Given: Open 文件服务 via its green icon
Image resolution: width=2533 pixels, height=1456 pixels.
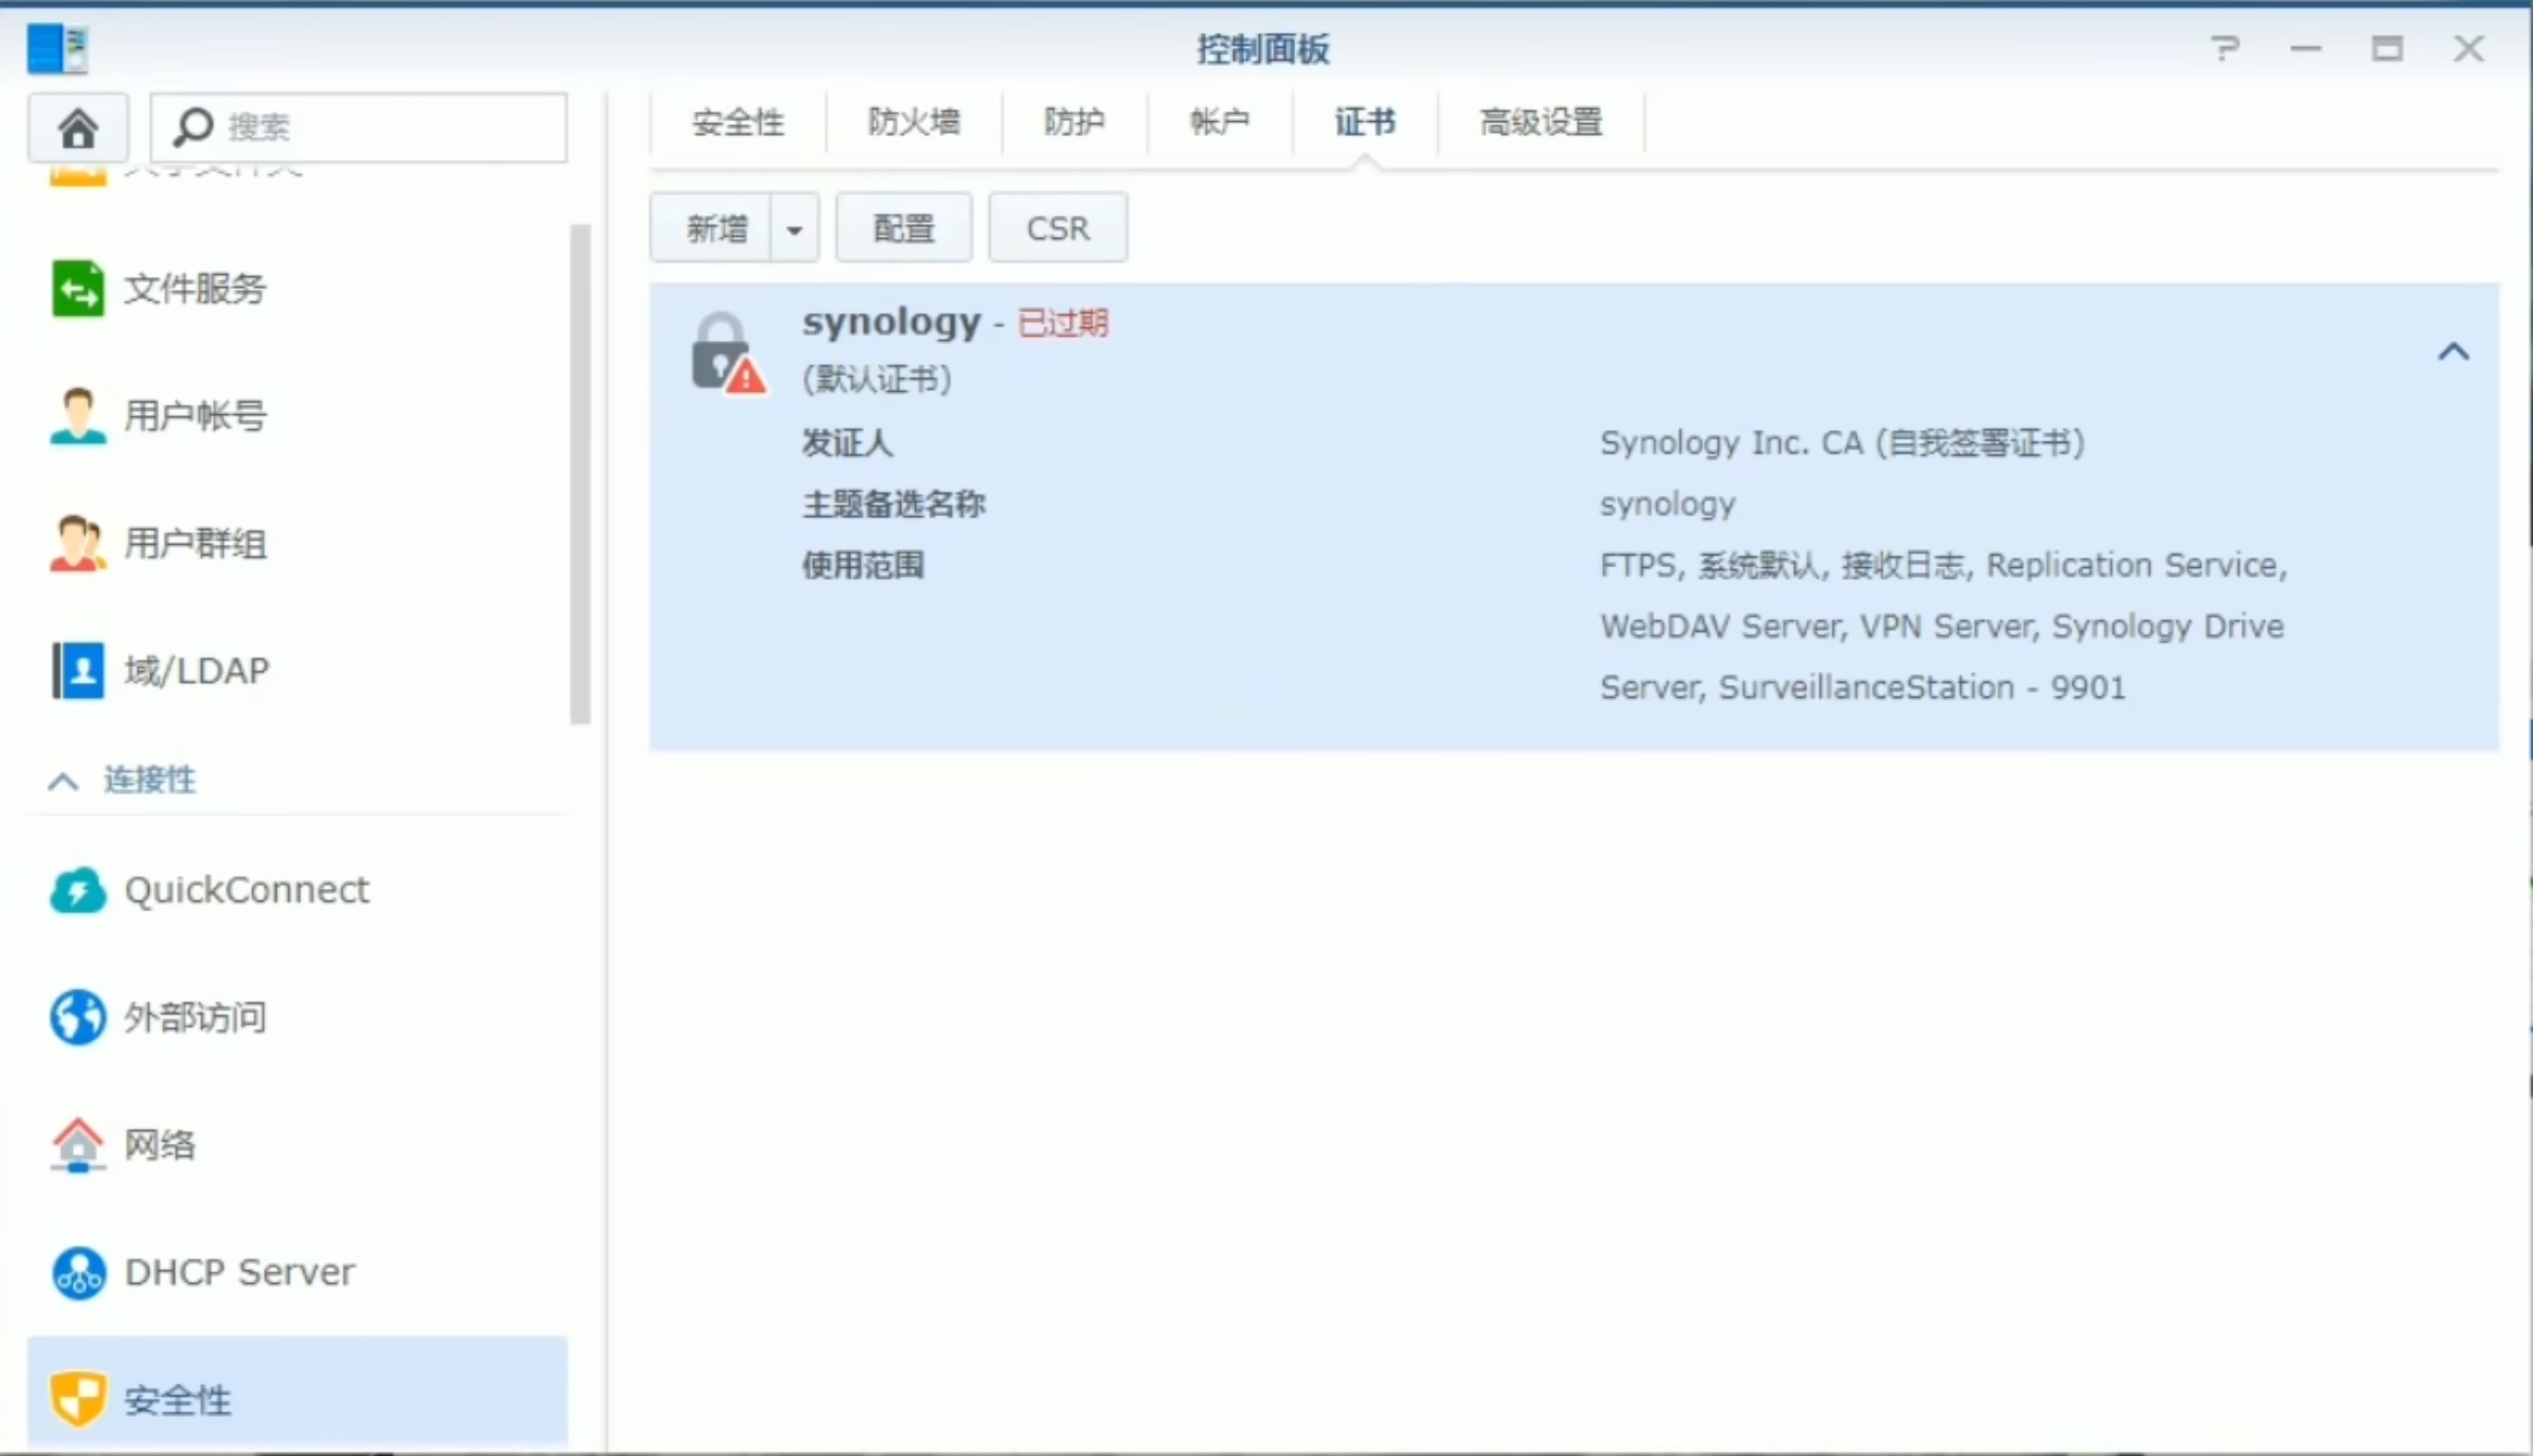Looking at the screenshot, I should click(x=77, y=289).
